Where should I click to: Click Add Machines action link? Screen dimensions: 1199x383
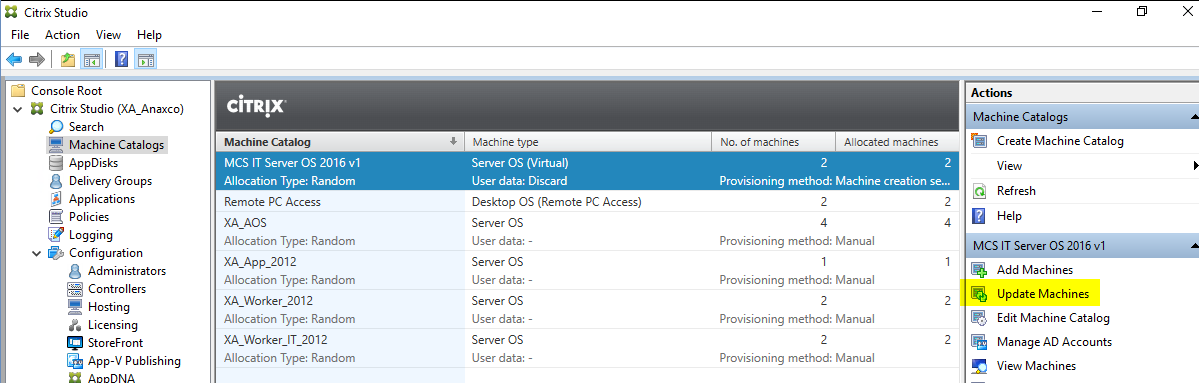click(x=1035, y=270)
